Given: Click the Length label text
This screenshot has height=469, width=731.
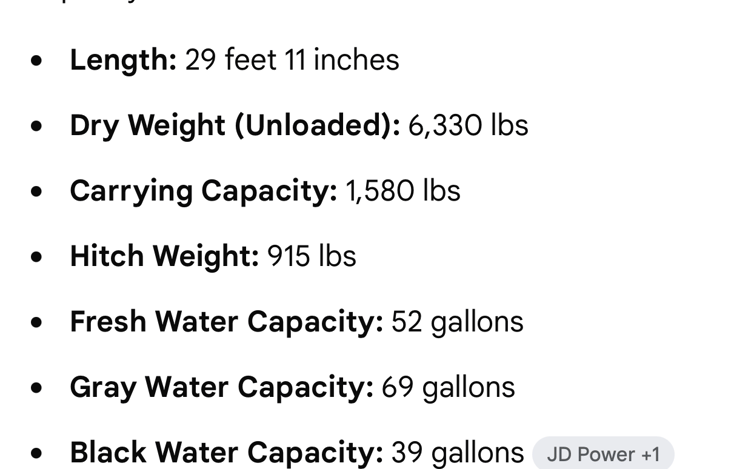Looking at the screenshot, I should click(124, 61).
